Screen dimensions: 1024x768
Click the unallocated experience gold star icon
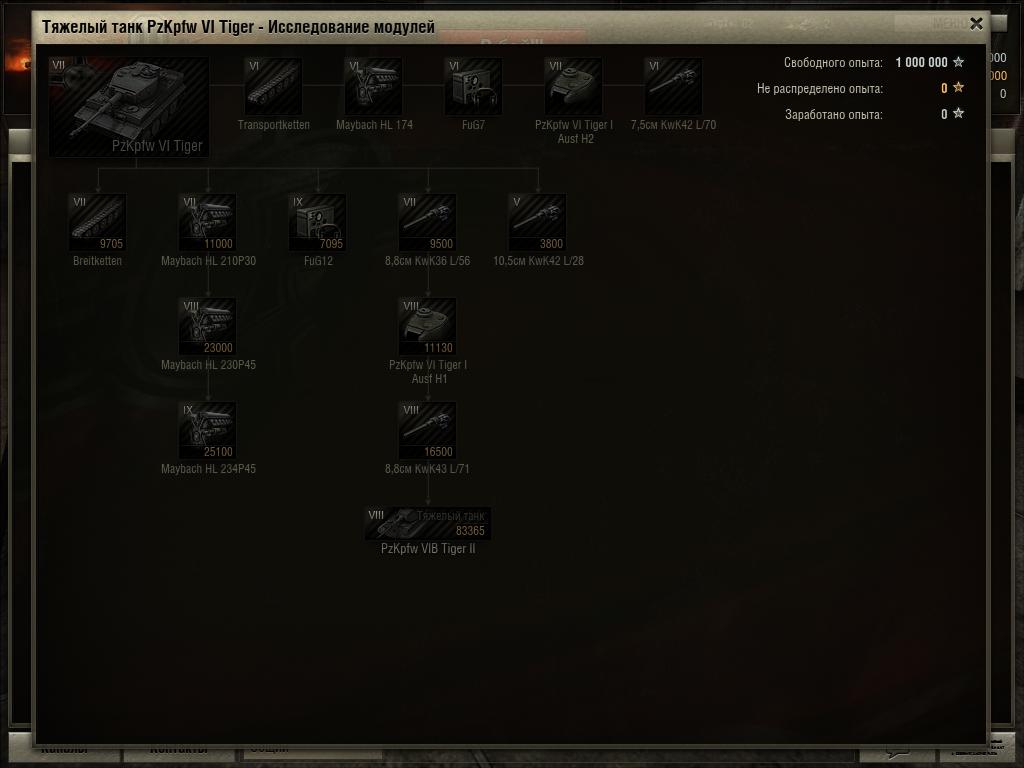click(958, 88)
